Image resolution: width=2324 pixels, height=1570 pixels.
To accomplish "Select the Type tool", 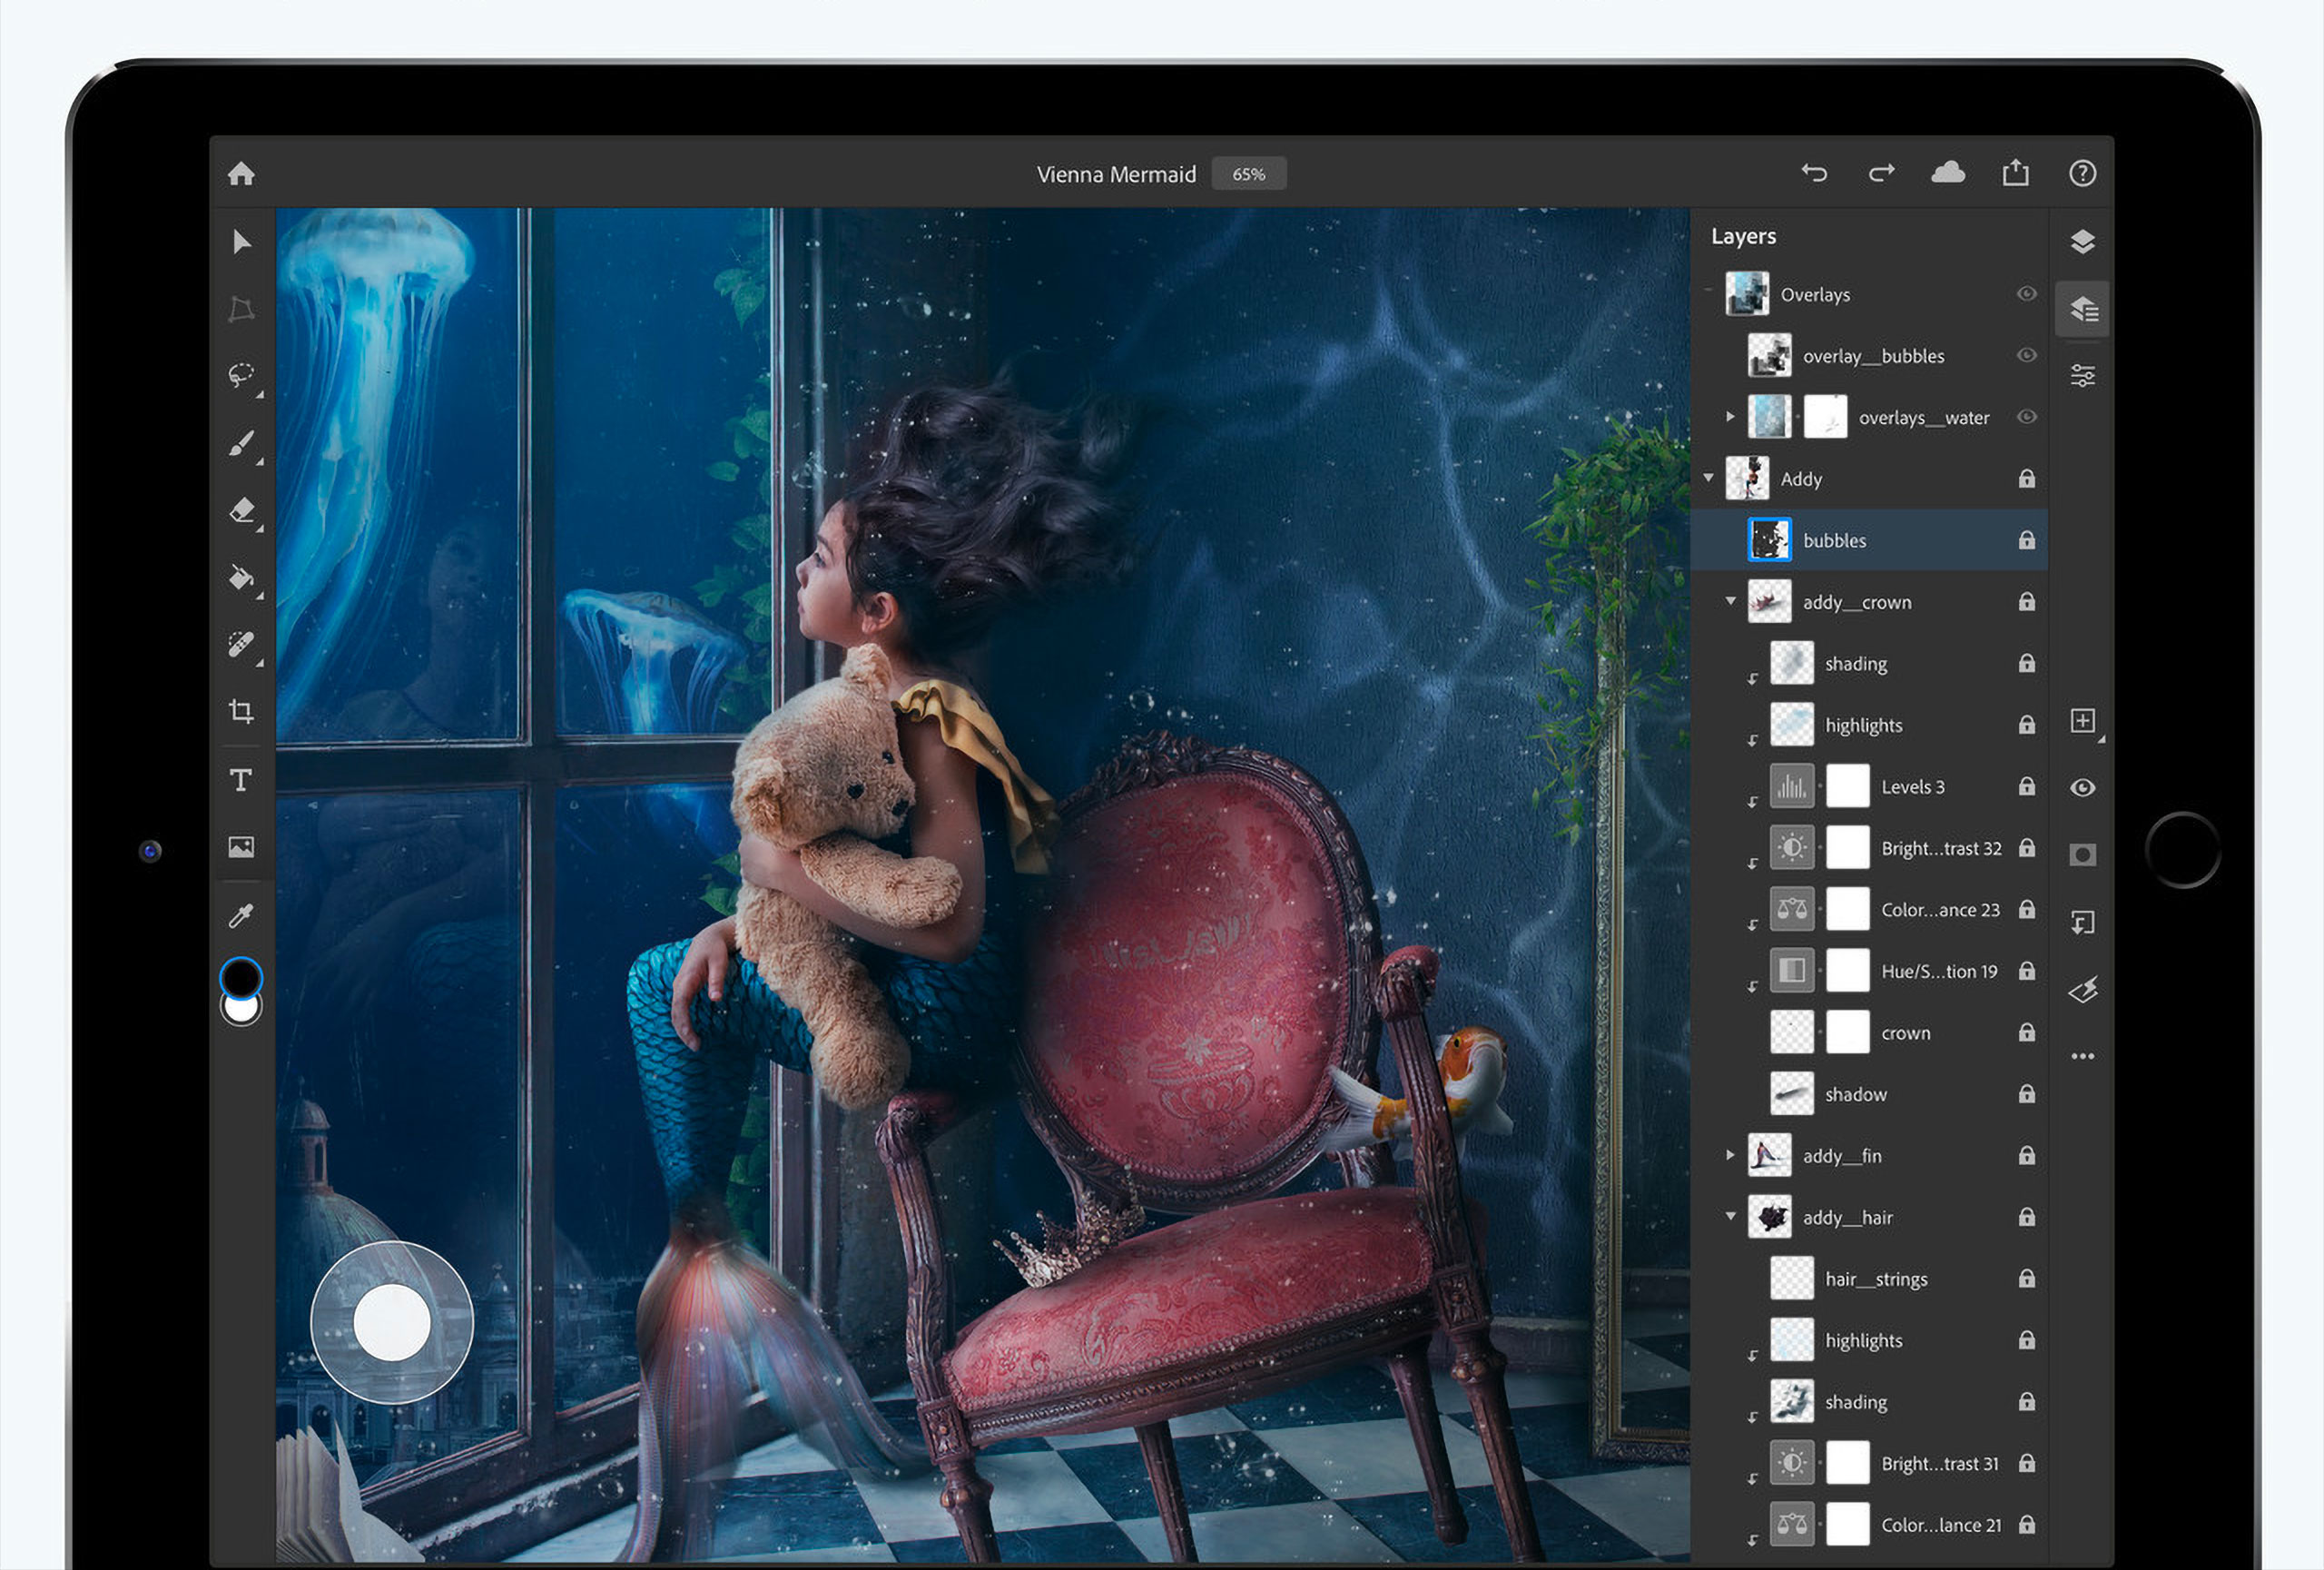I will 241,780.
